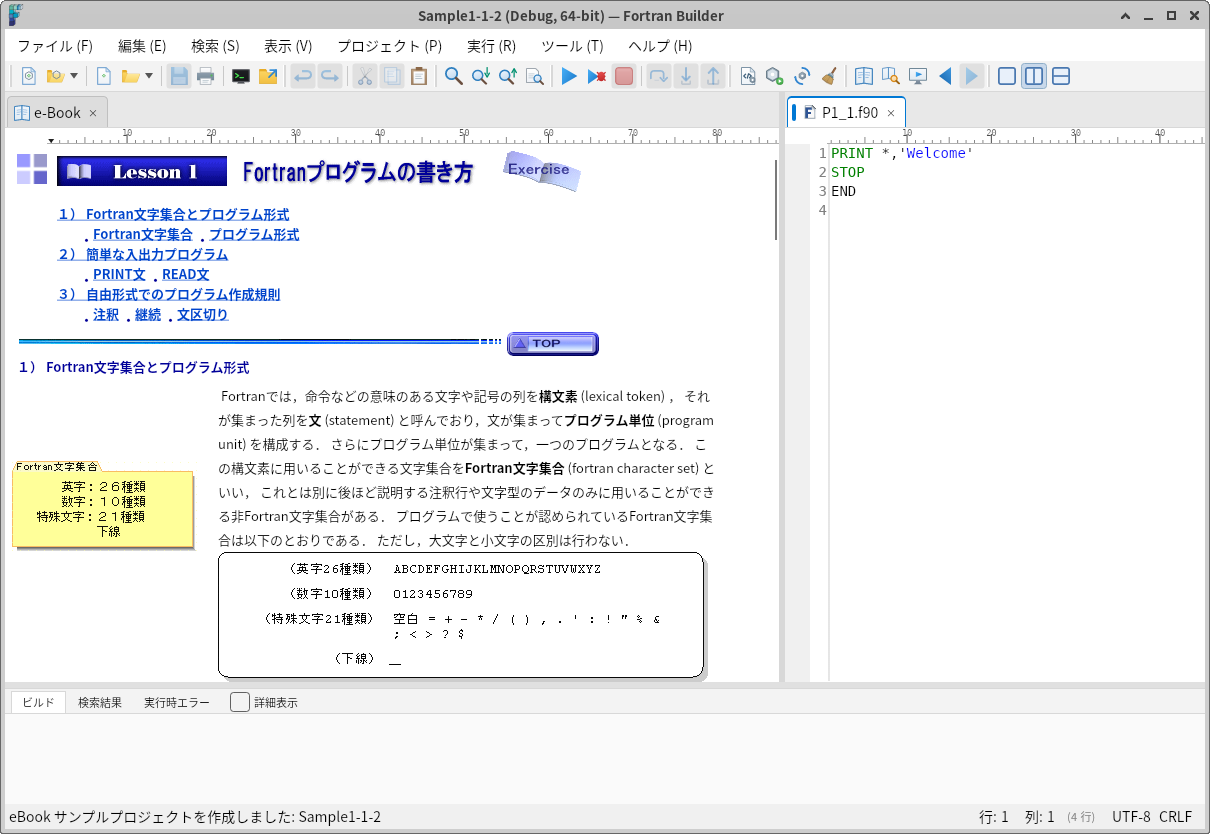Click the Find Previous icon
The width and height of the screenshot is (1210, 834).
point(508,76)
